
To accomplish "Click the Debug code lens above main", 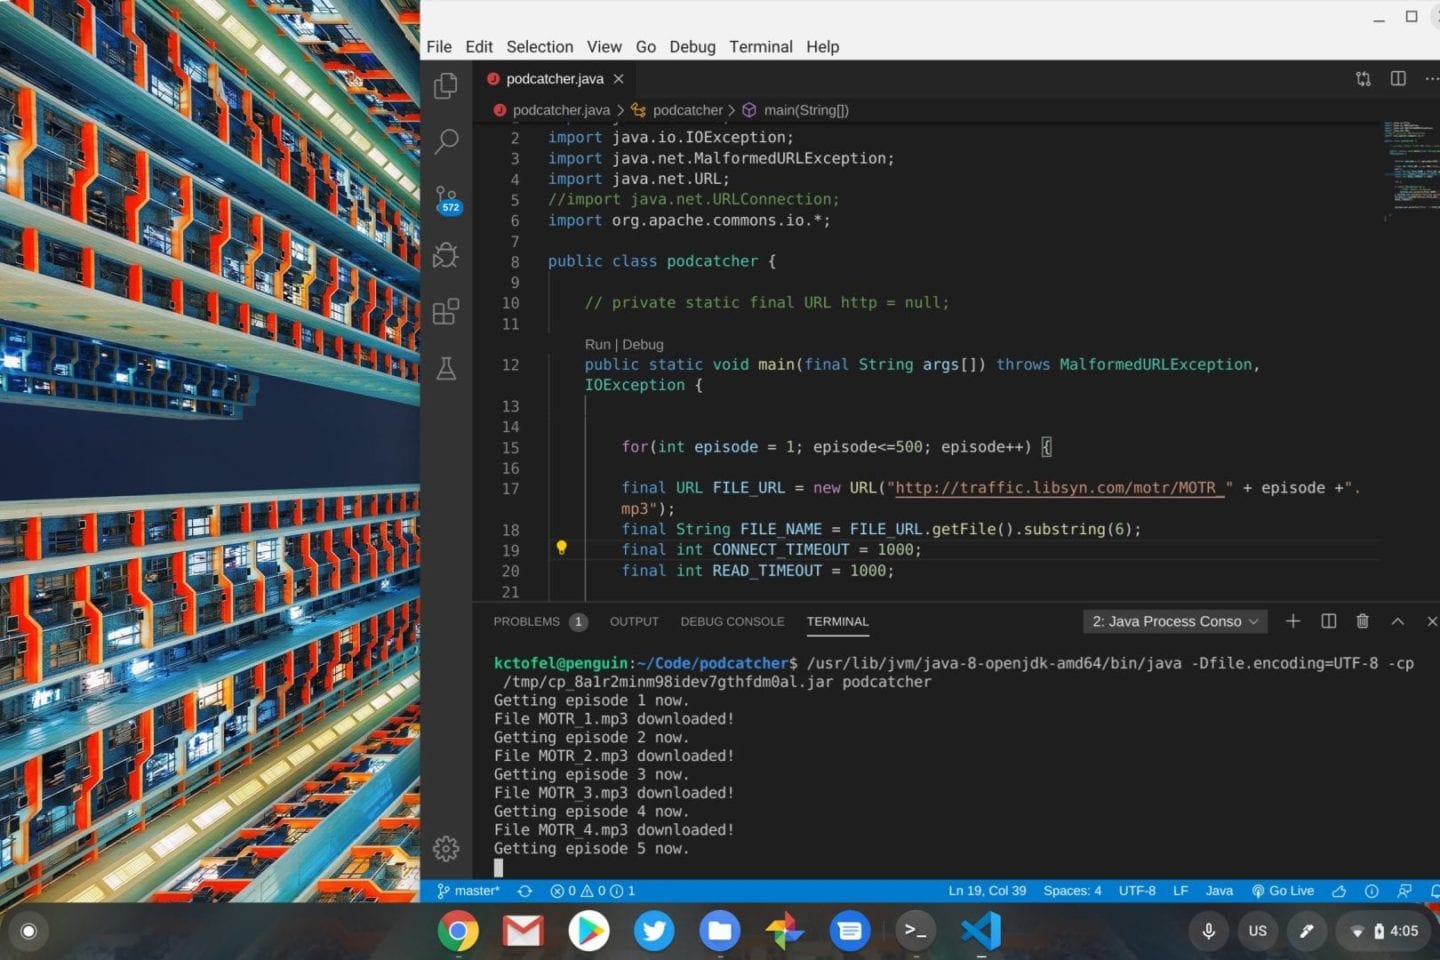I will tap(643, 344).
